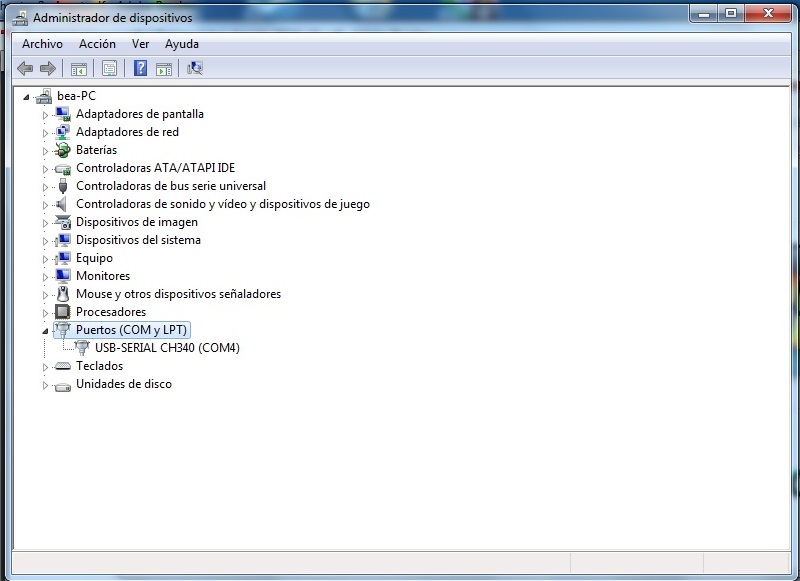Click the scan for hardware changes icon

(195, 68)
